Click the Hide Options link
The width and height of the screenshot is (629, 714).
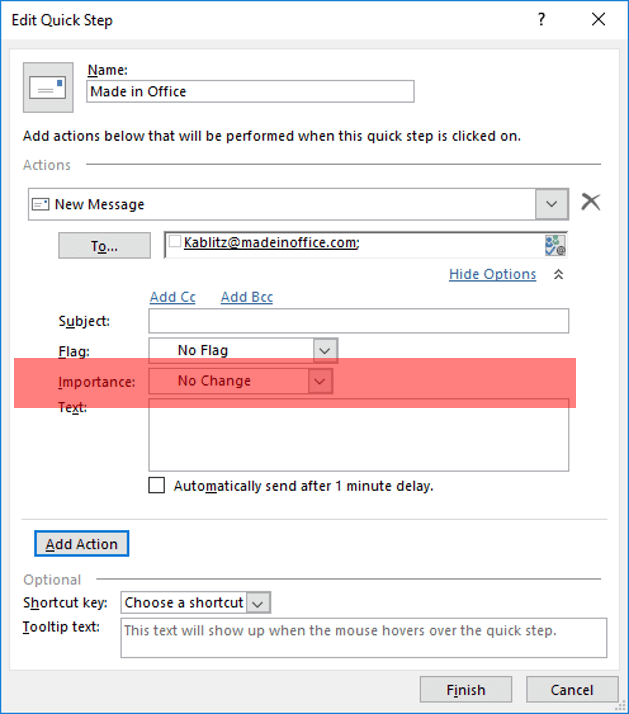point(492,274)
